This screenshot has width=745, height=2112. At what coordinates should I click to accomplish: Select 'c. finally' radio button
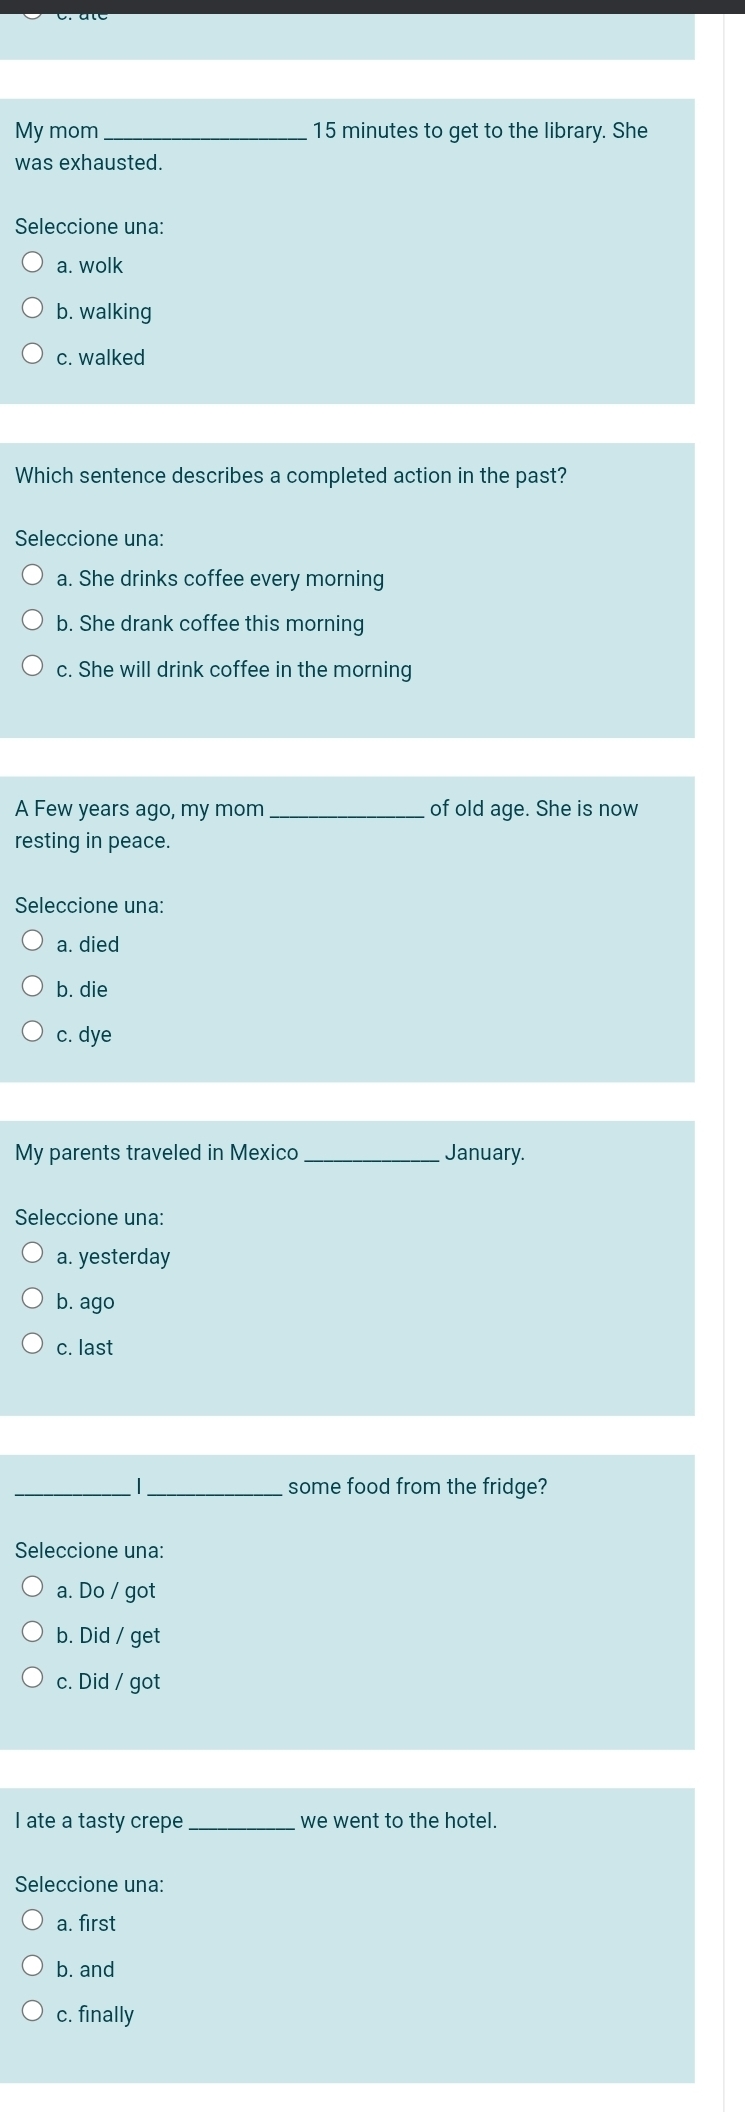coord(33,2013)
